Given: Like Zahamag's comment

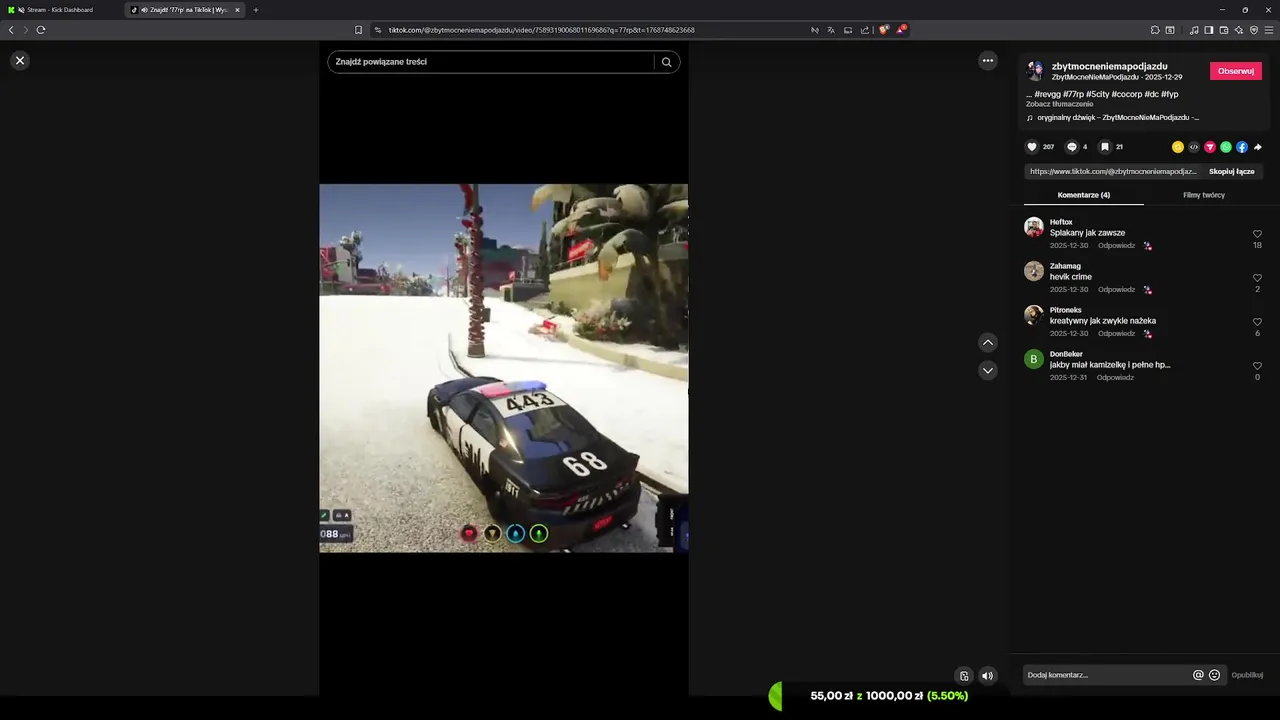Looking at the screenshot, I should tap(1257, 278).
